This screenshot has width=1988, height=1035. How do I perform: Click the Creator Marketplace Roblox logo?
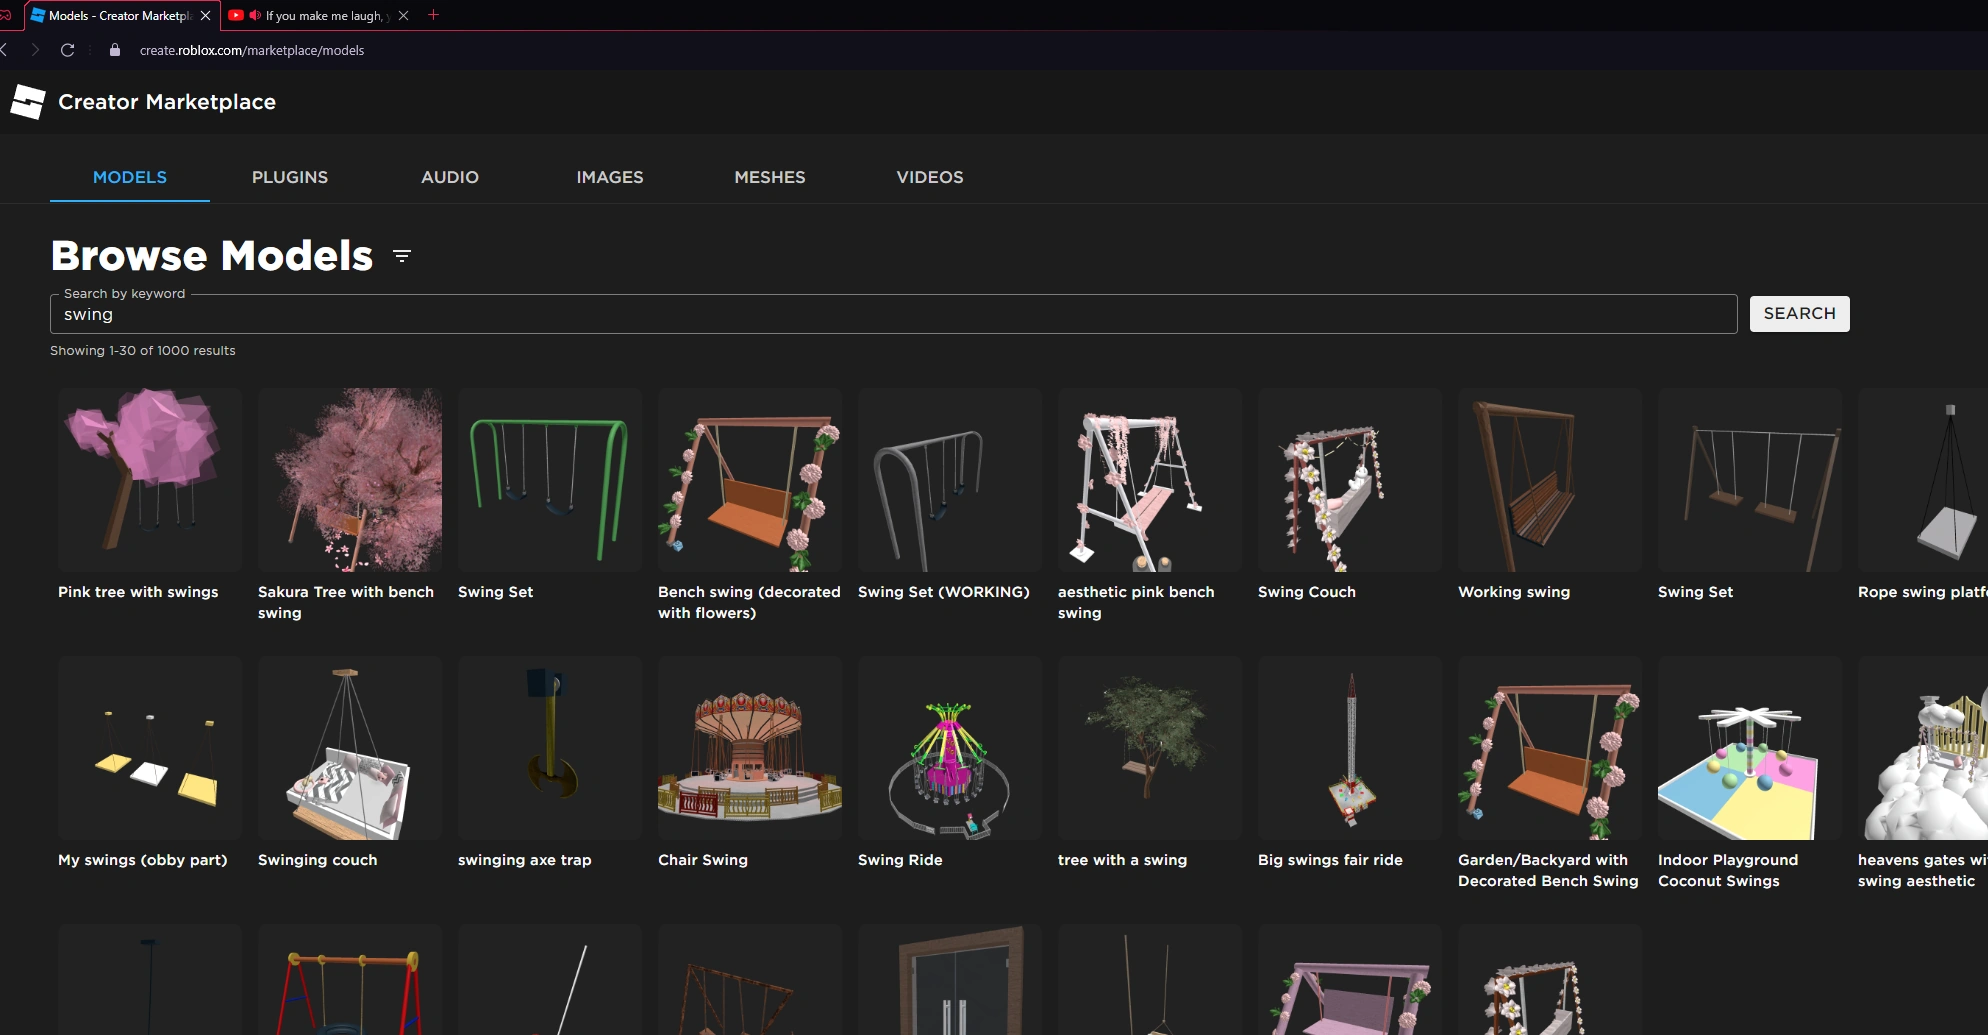(x=27, y=101)
